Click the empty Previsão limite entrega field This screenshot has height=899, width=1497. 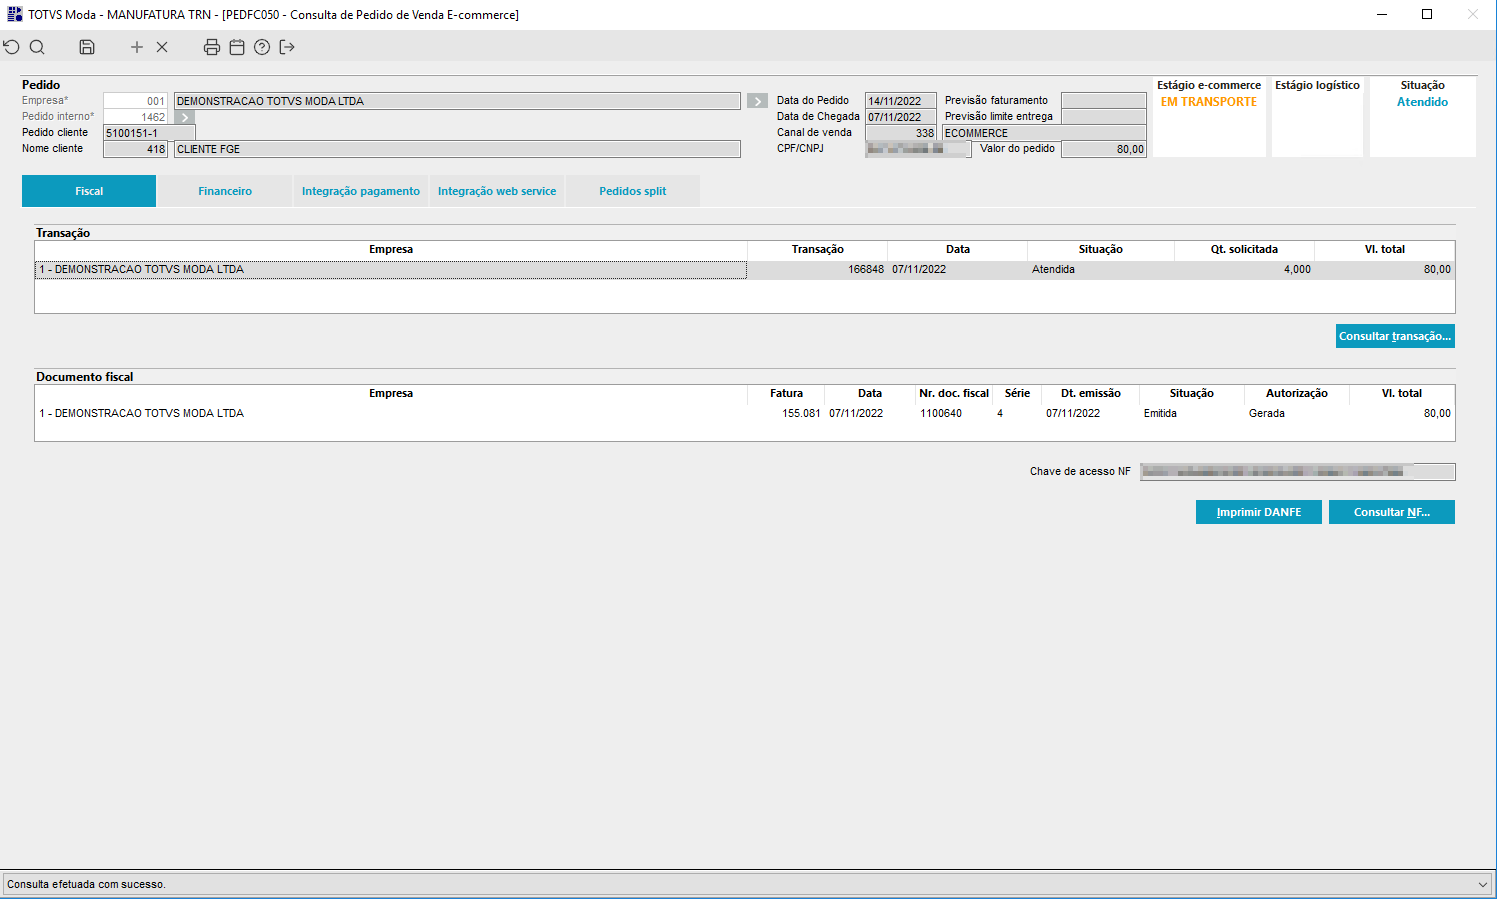click(x=1104, y=117)
